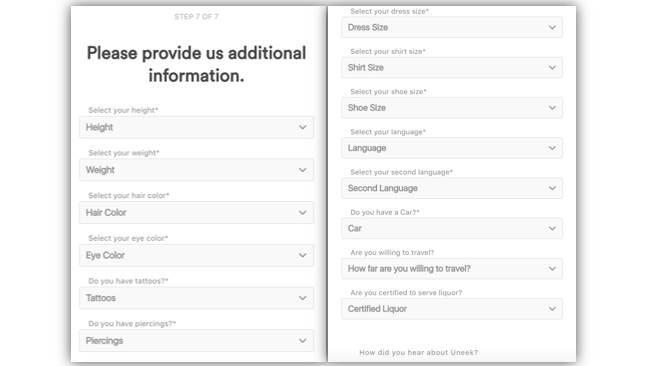The width and height of the screenshot is (651, 366).
Task: Select the Car dropdown
Action: (452, 229)
